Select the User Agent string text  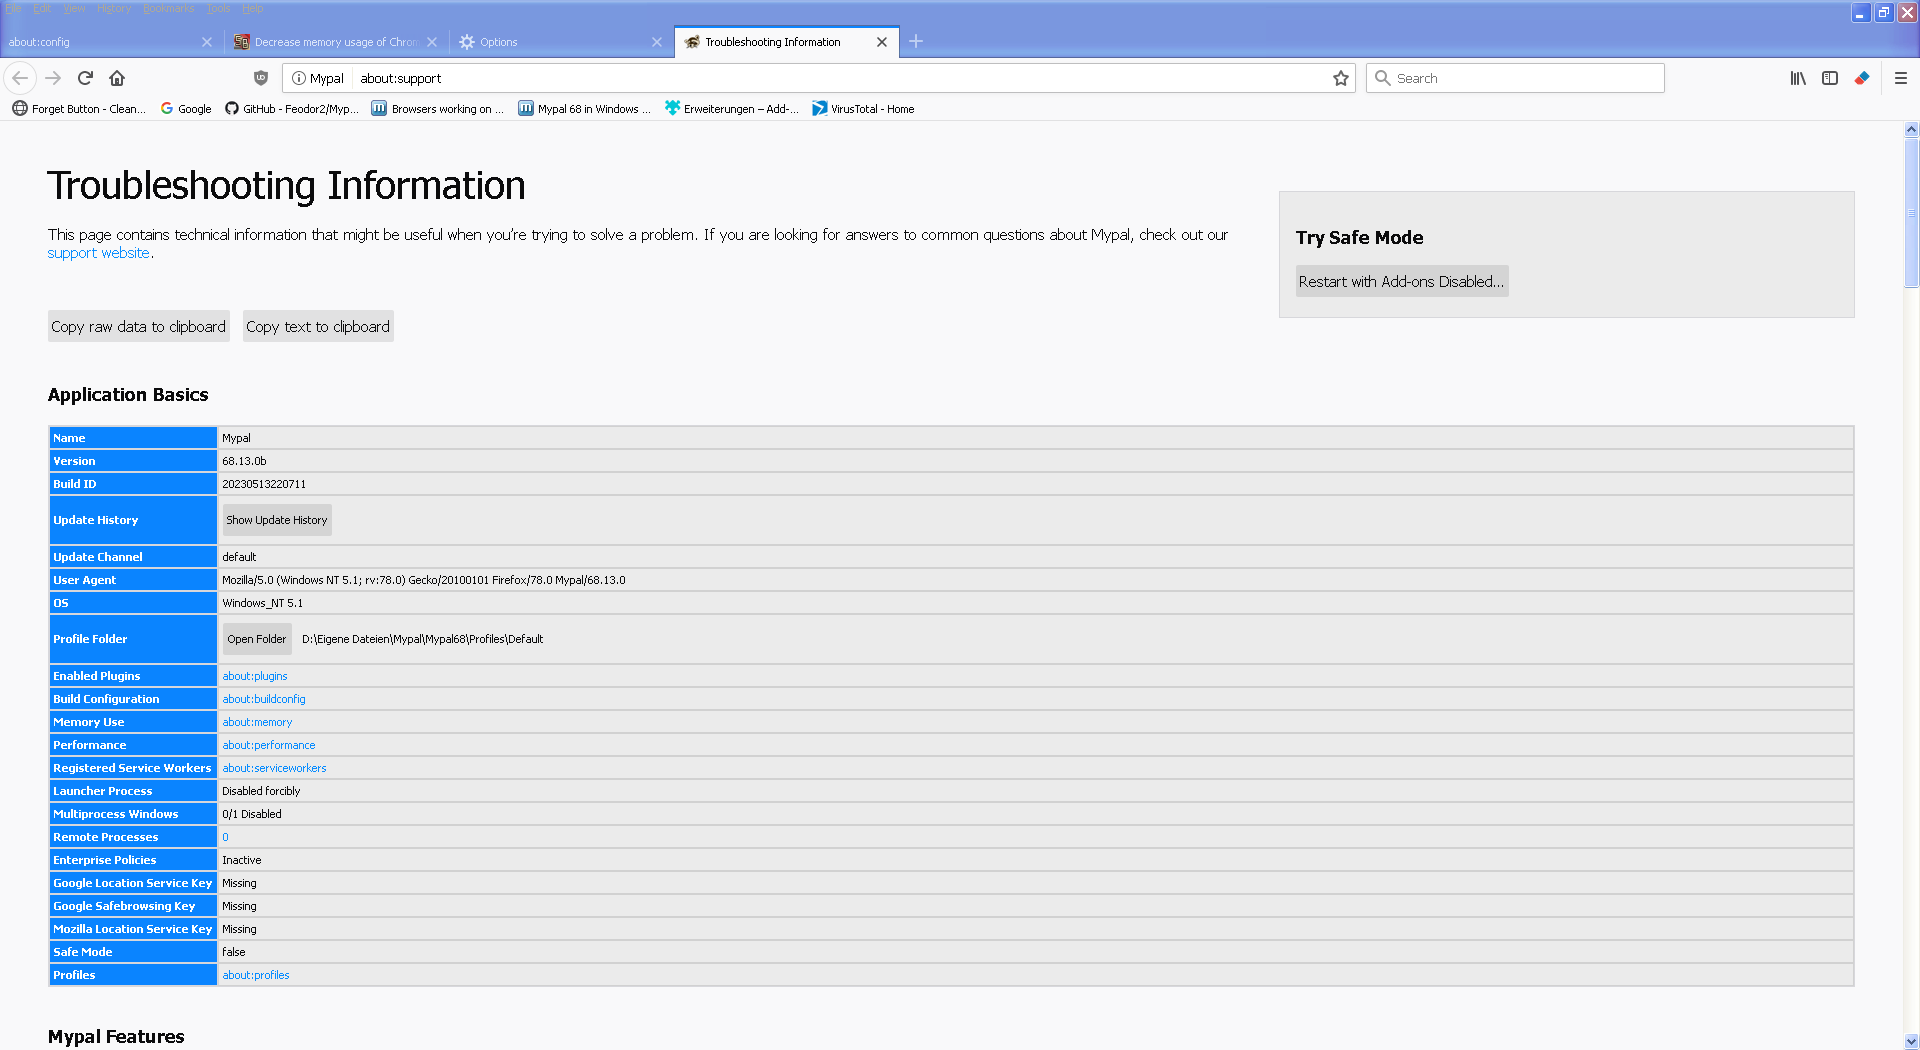click(424, 580)
